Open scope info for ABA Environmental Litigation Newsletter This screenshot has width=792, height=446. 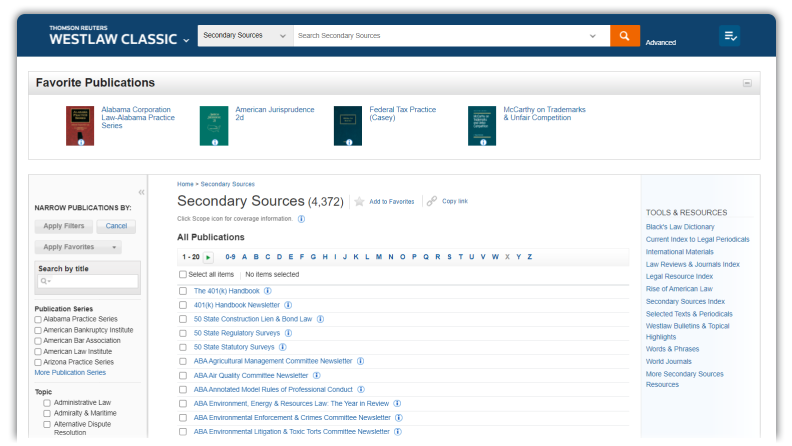398,432
